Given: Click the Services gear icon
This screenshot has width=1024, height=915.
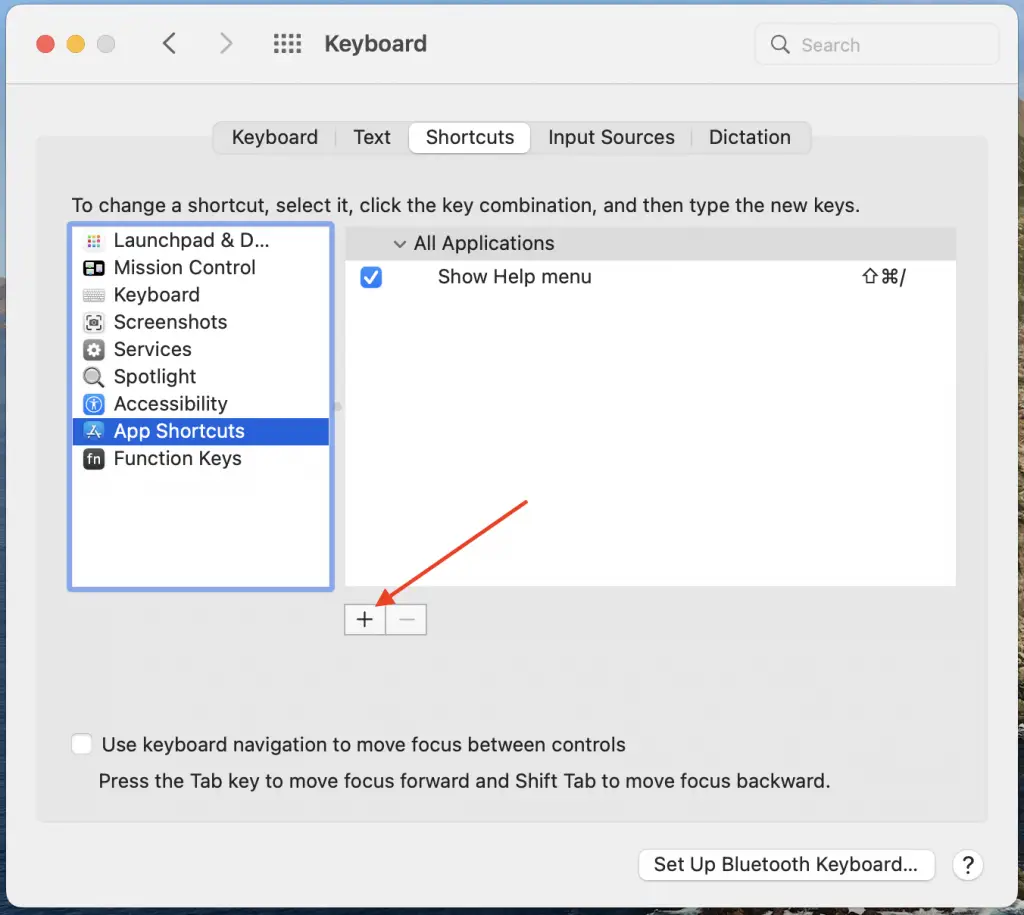Looking at the screenshot, I should [x=94, y=350].
